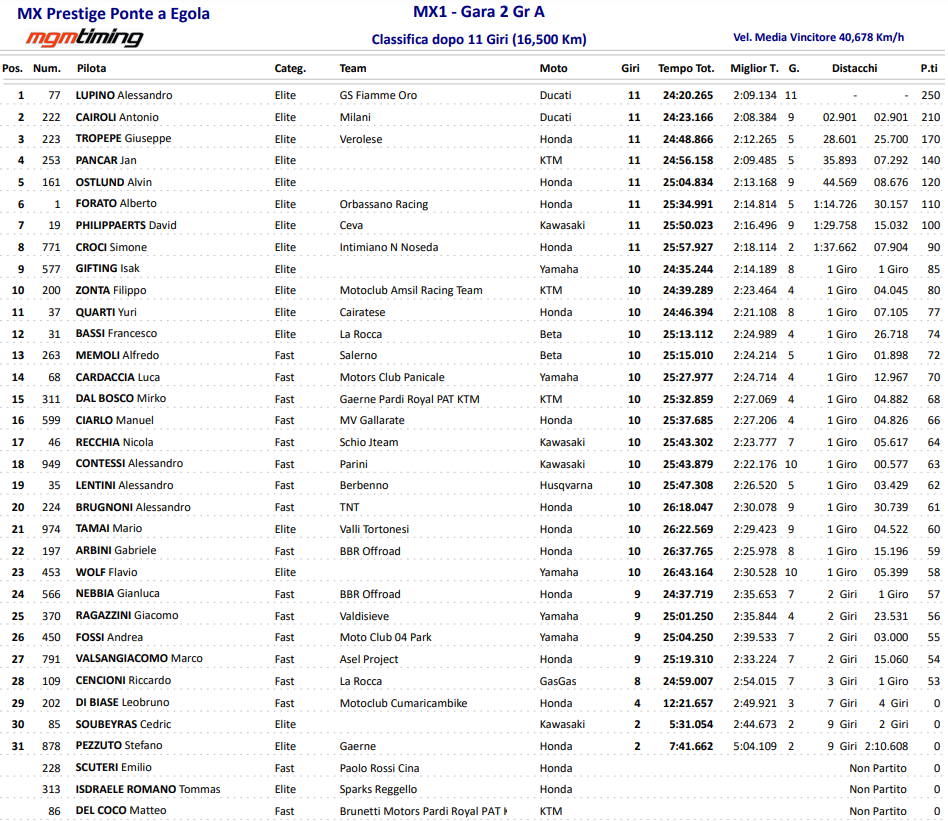Click the 'Categ.' column header
Screen dimensions: 948x821
click(290, 68)
